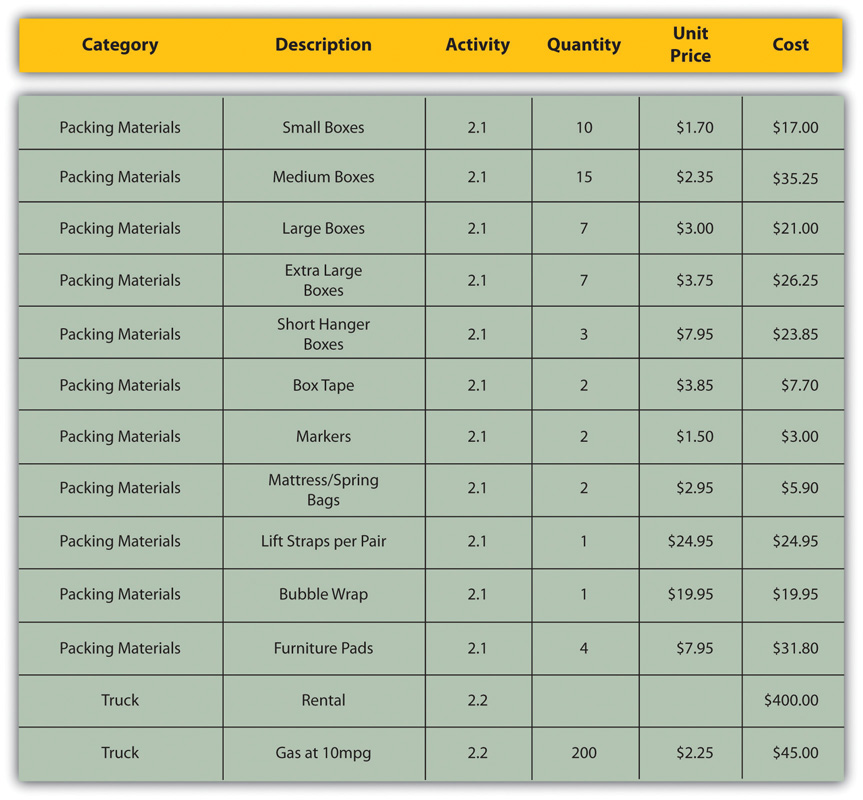The width and height of the screenshot is (863, 800).
Task: Click the quantity 200 cell
Action: pos(583,753)
